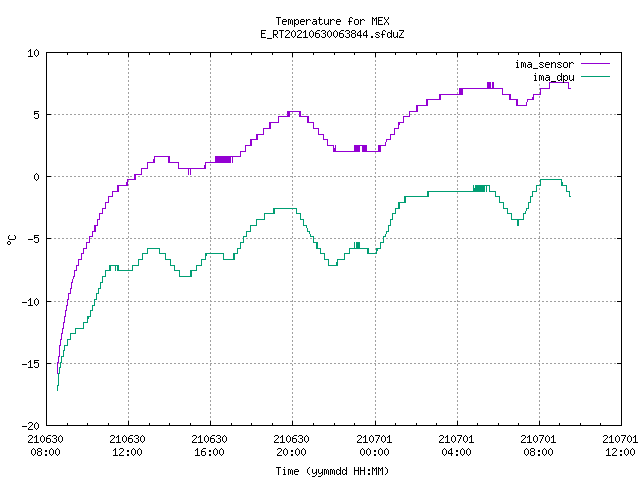Click the °C y-axis unit label
Screen dimensions: 640x480
(11, 240)
